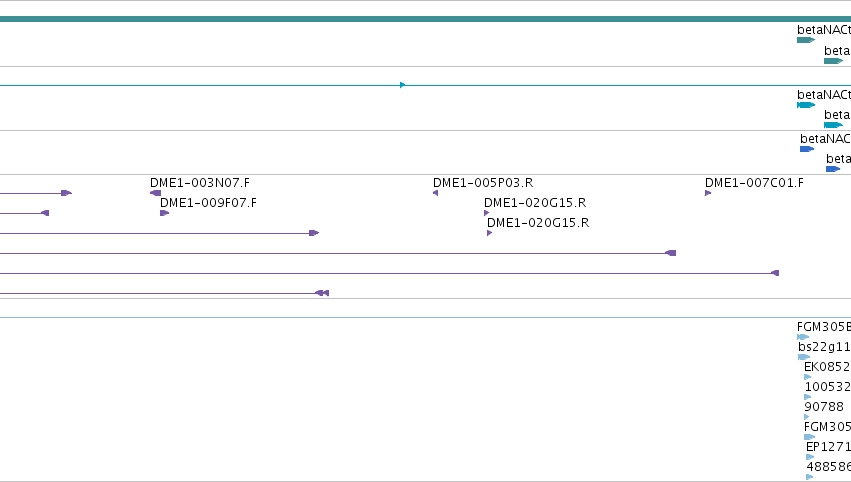Viewport: 851px width, 482px height.
Task: Select the EP1271 EST label
Action: click(x=828, y=447)
